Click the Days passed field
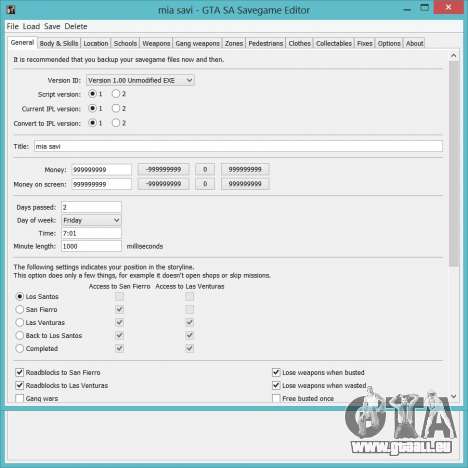468x468 pixels. (x=91, y=207)
